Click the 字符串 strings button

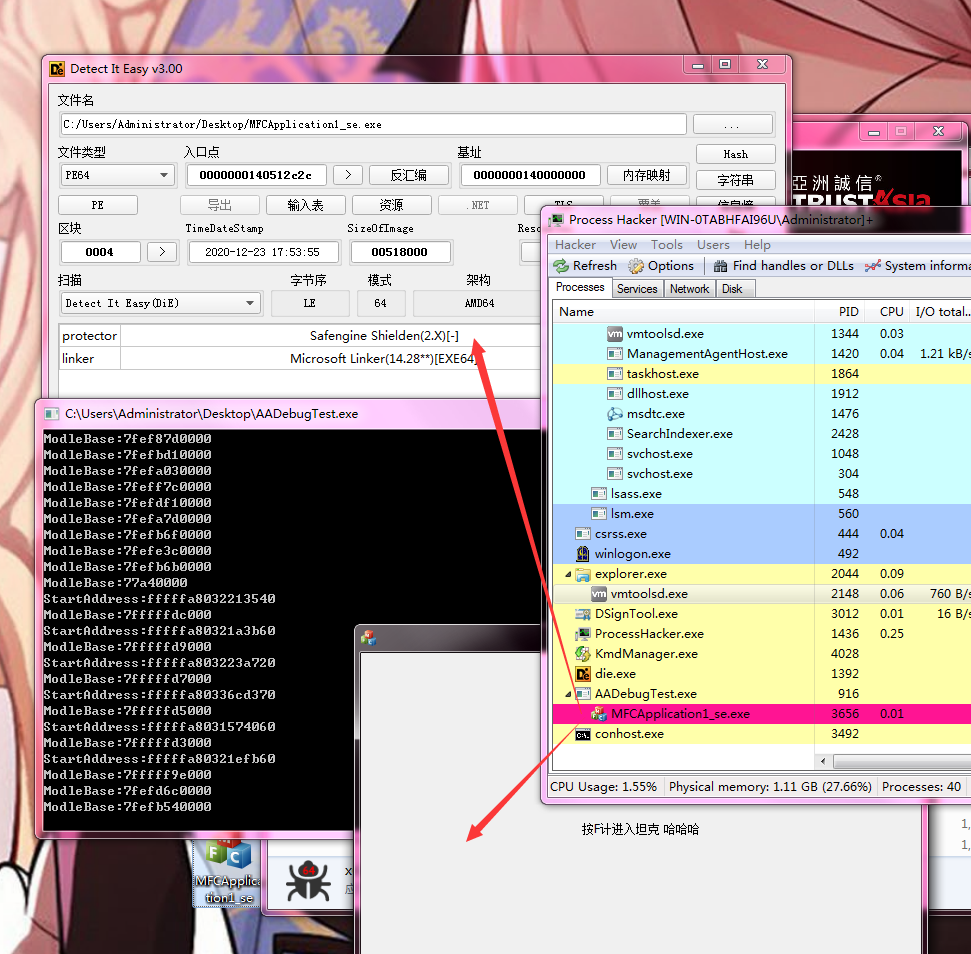pyautogui.click(x=736, y=180)
